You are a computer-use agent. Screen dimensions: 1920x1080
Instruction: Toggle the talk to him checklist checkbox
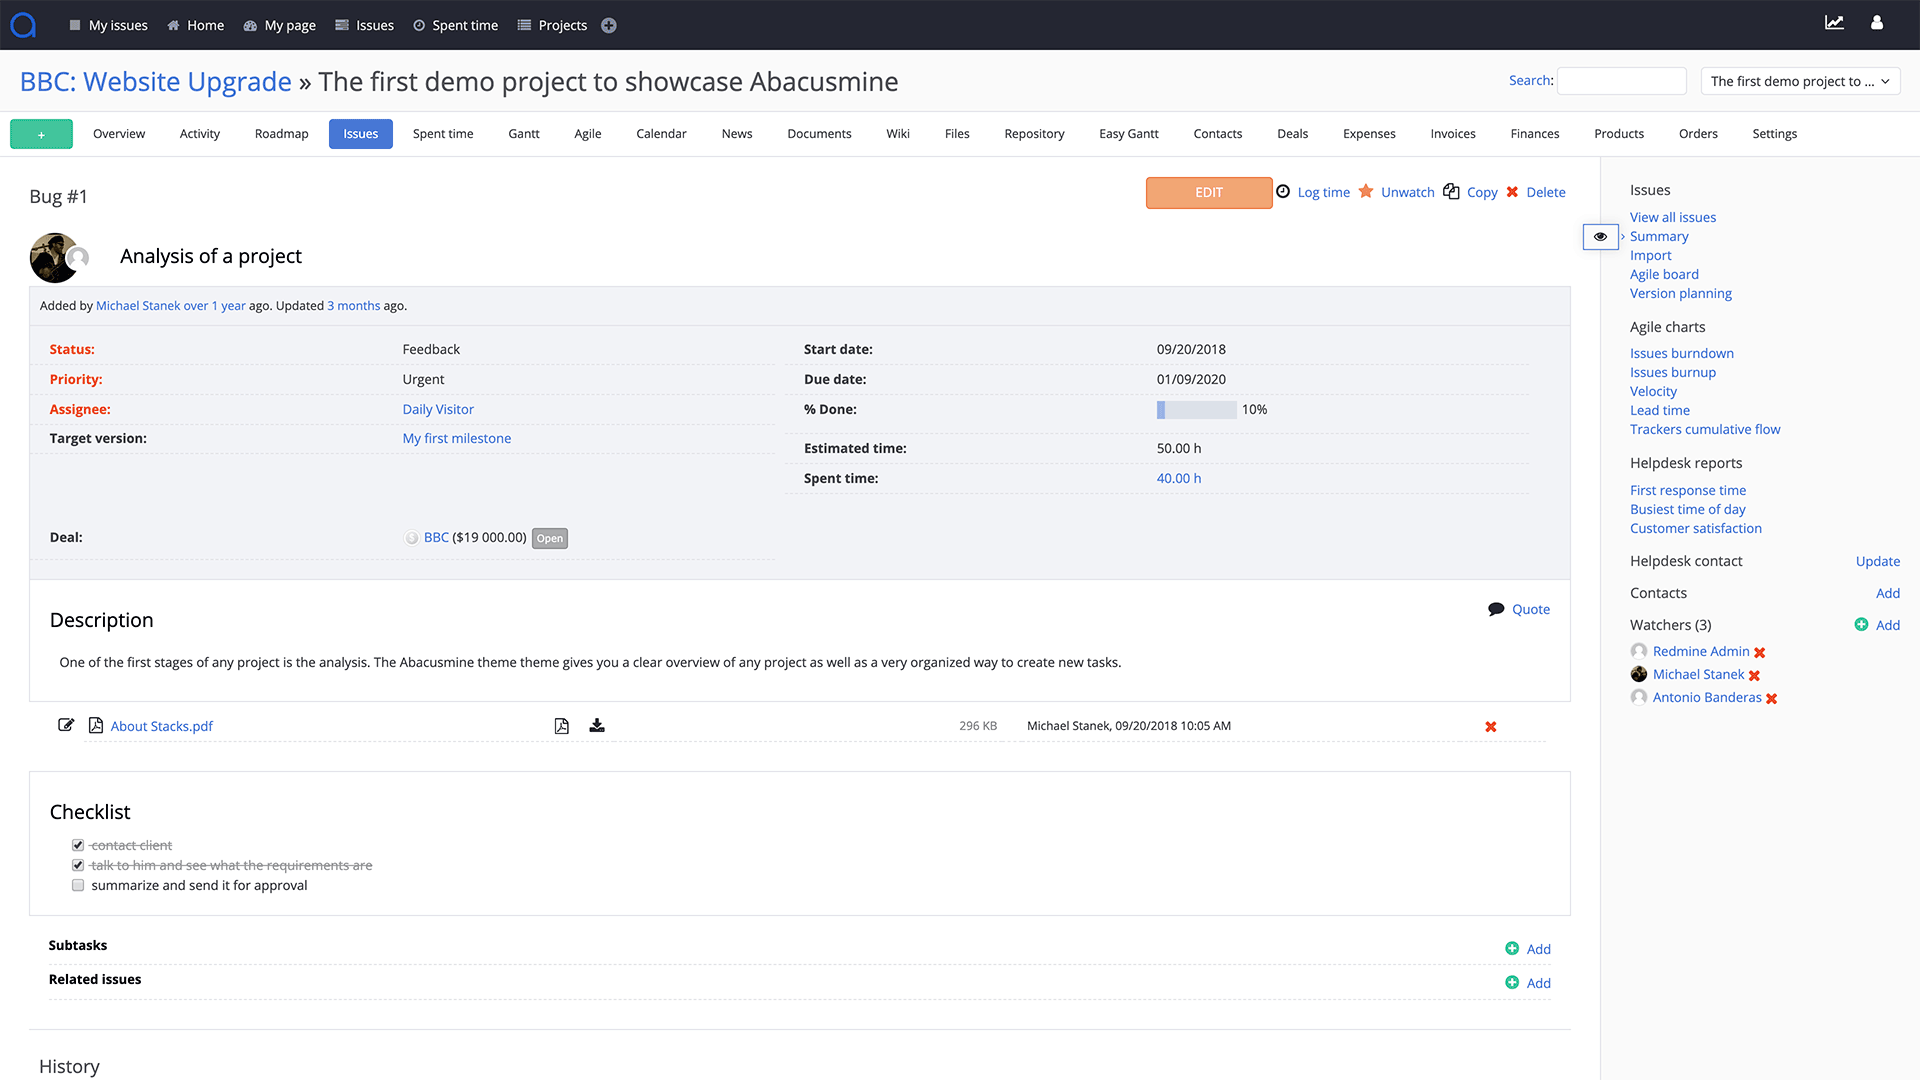(x=78, y=865)
